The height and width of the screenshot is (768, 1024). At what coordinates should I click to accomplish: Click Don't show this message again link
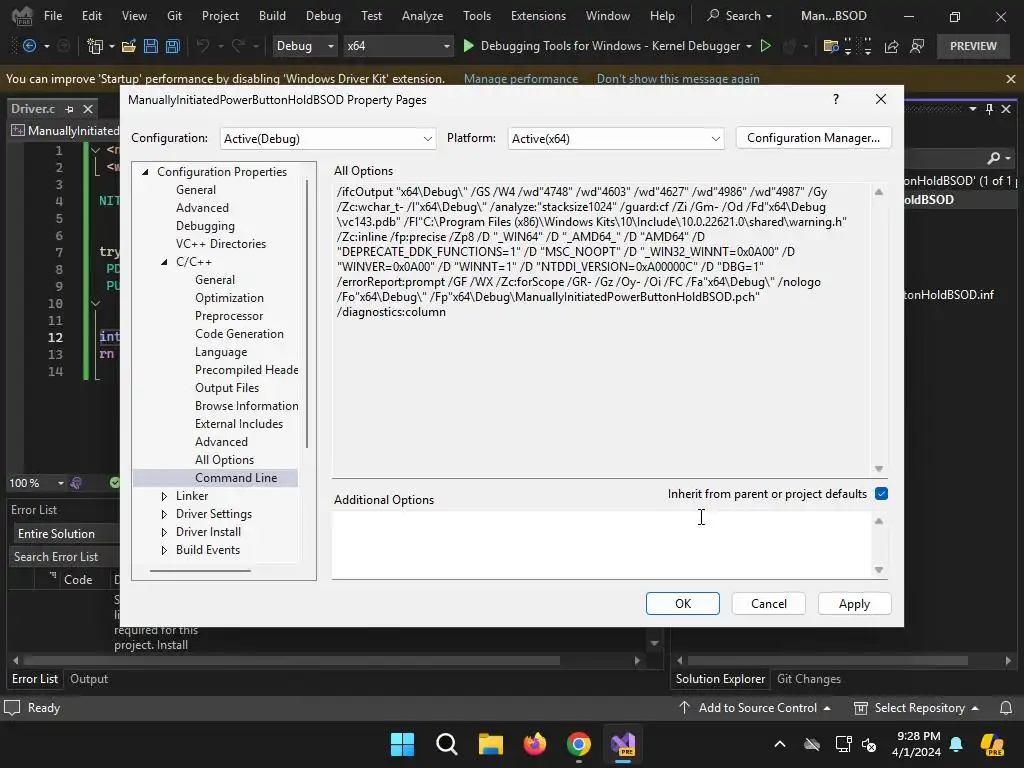click(x=678, y=79)
